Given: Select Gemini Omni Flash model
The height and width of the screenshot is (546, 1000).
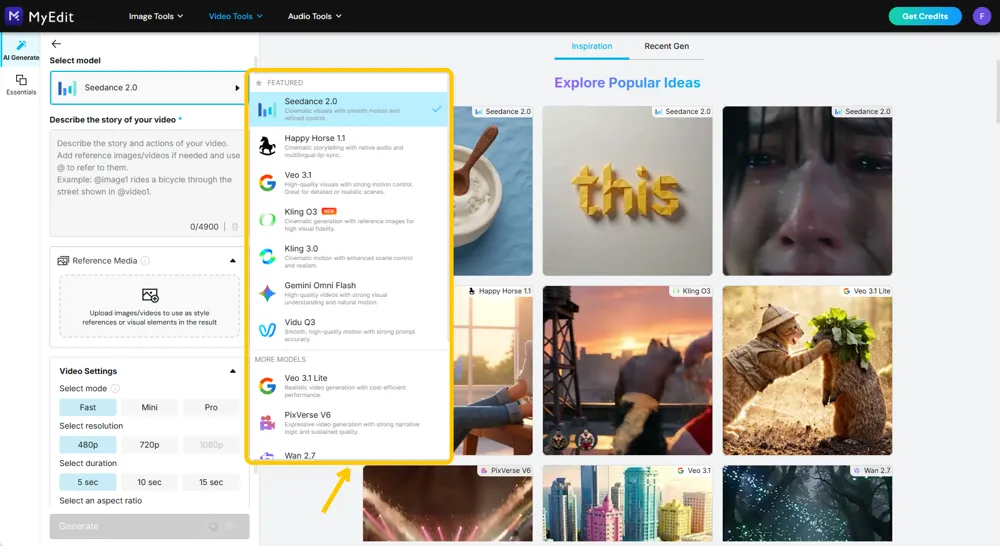Looking at the screenshot, I should tap(349, 293).
